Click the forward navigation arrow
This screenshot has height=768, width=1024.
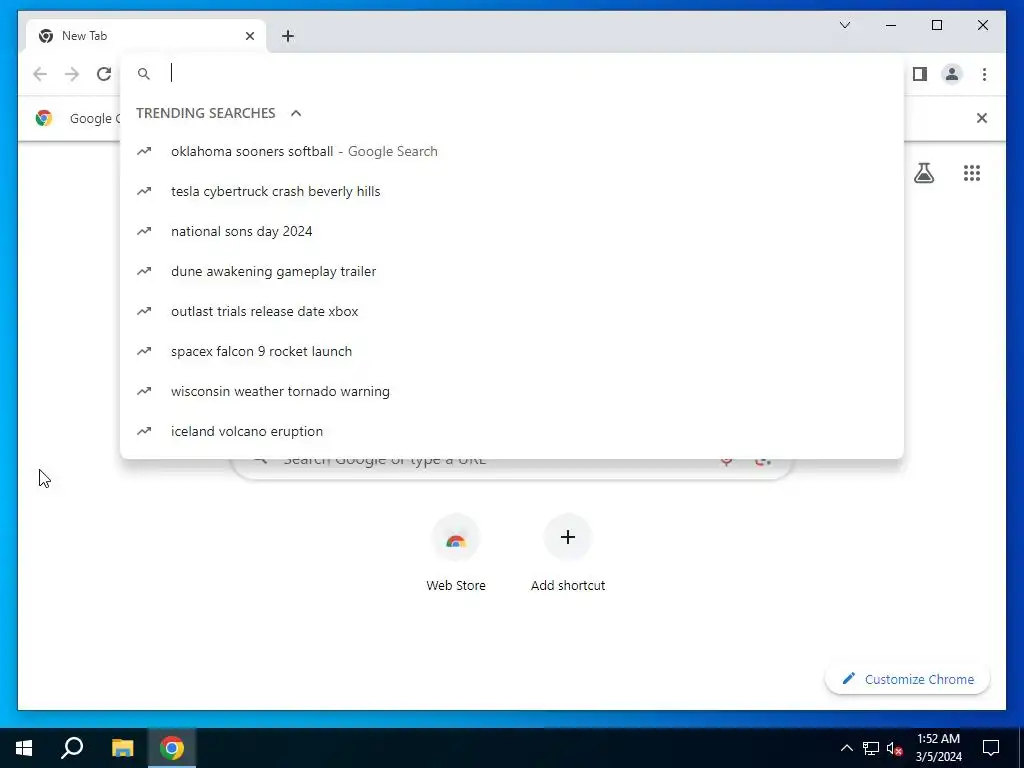point(72,74)
